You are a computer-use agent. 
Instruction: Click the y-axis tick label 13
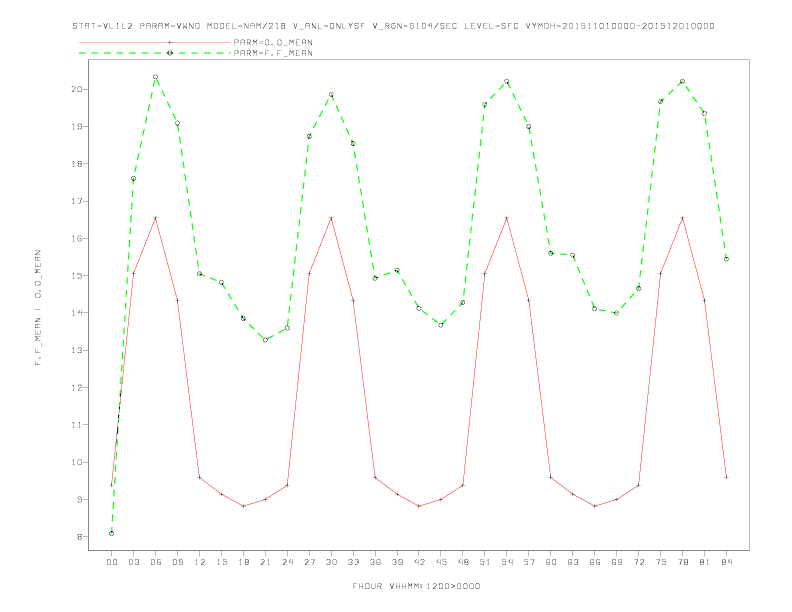click(x=76, y=350)
